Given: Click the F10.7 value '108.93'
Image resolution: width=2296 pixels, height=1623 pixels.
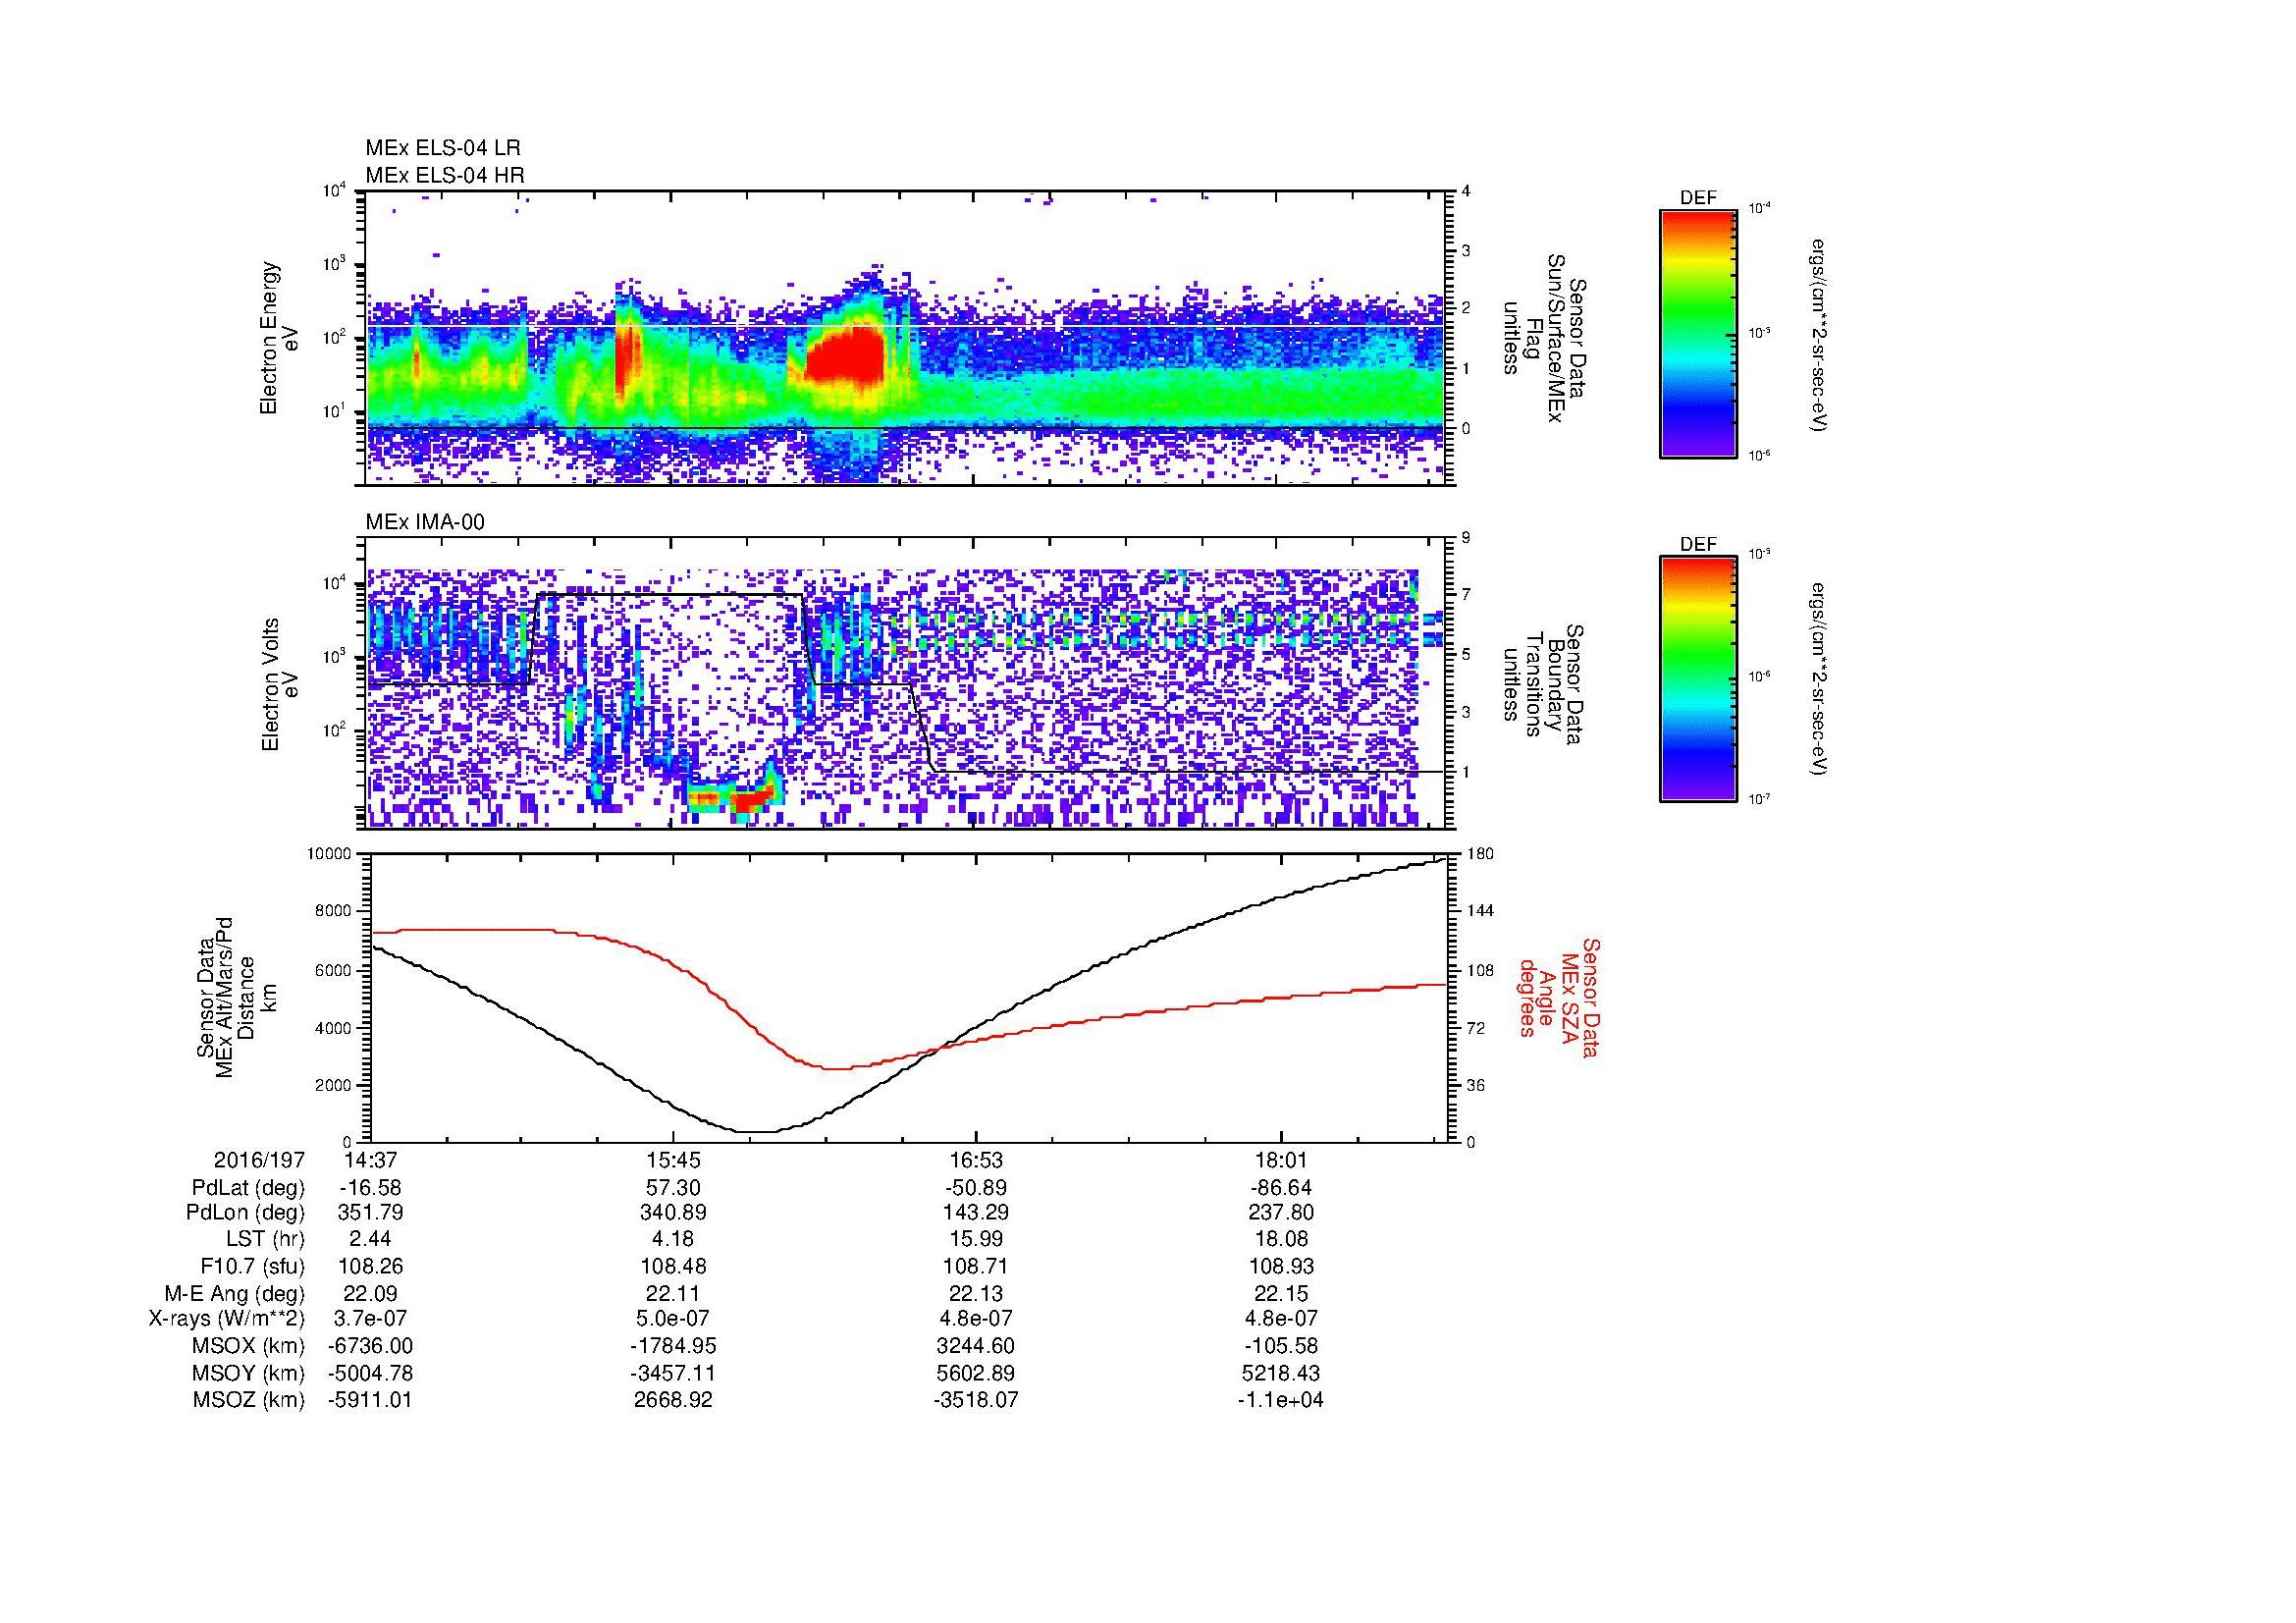Looking at the screenshot, I should [1281, 1266].
